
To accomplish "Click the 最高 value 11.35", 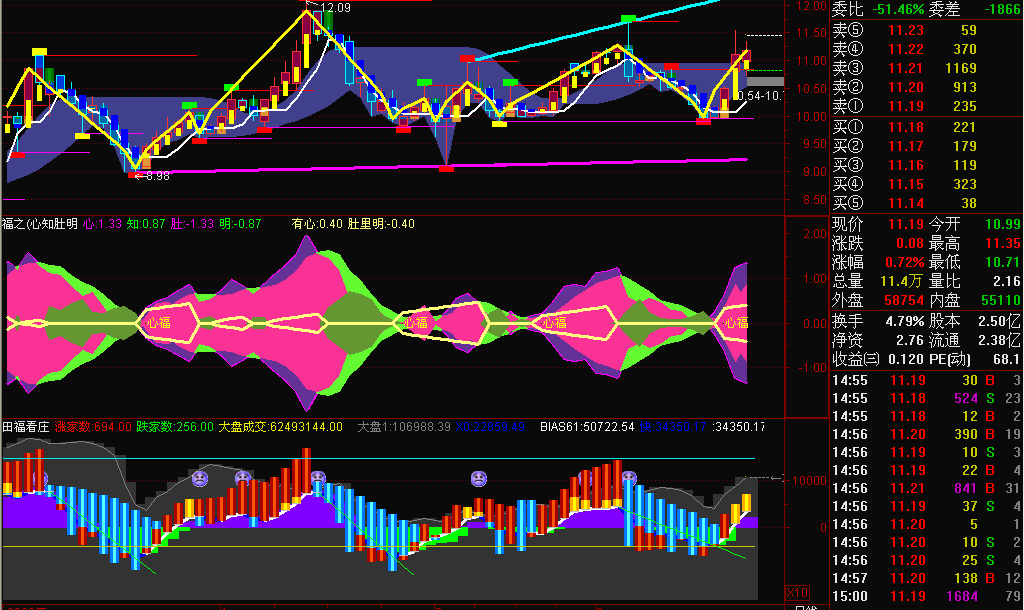I will 1002,243.
